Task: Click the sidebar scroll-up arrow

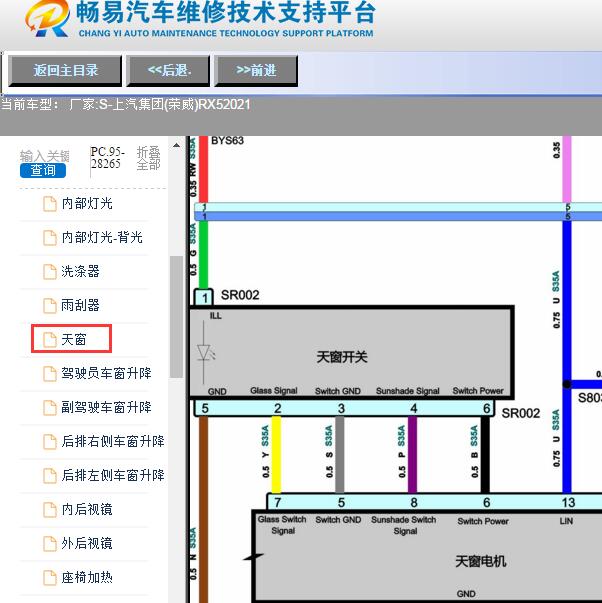Action: [176, 145]
